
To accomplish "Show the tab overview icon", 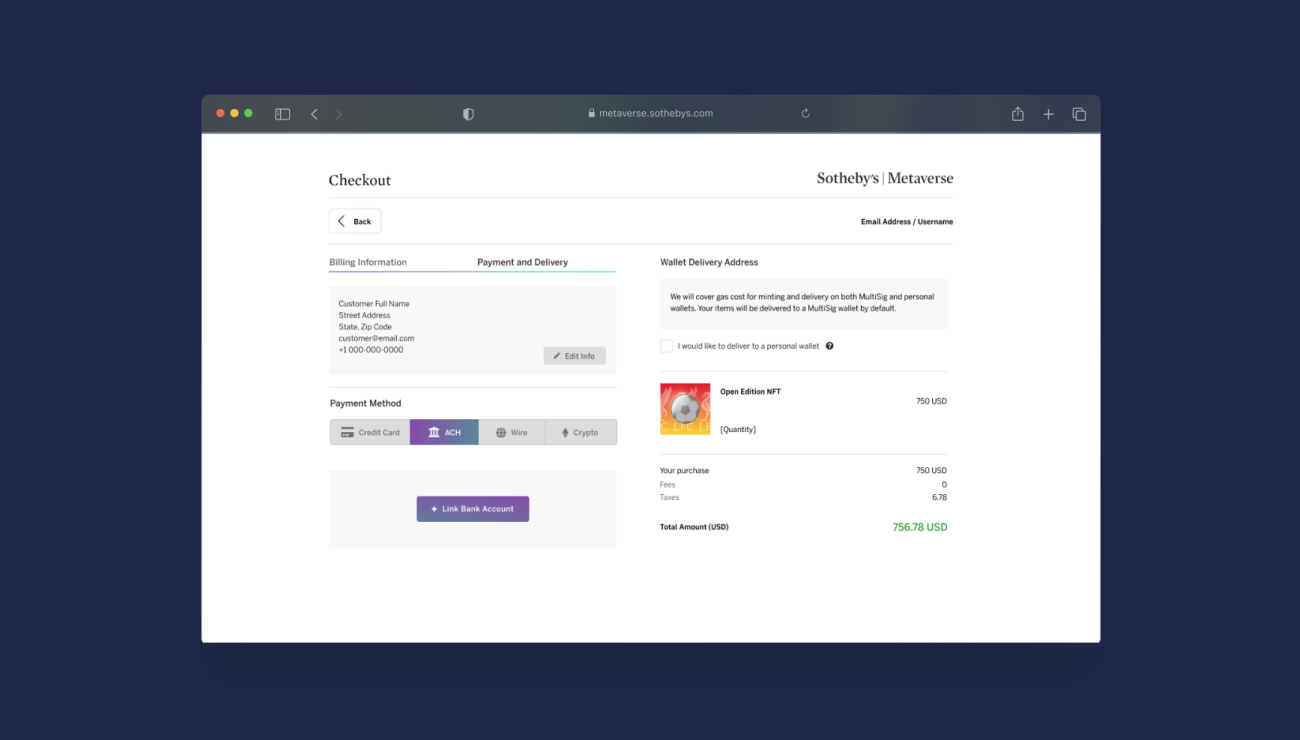I will pos(1079,114).
